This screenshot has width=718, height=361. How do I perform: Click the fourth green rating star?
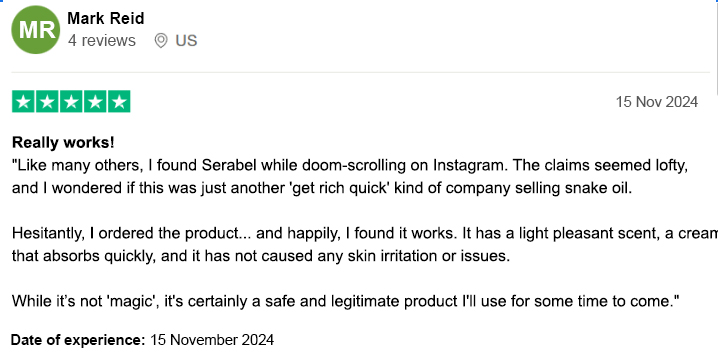[x=95, y=101]
